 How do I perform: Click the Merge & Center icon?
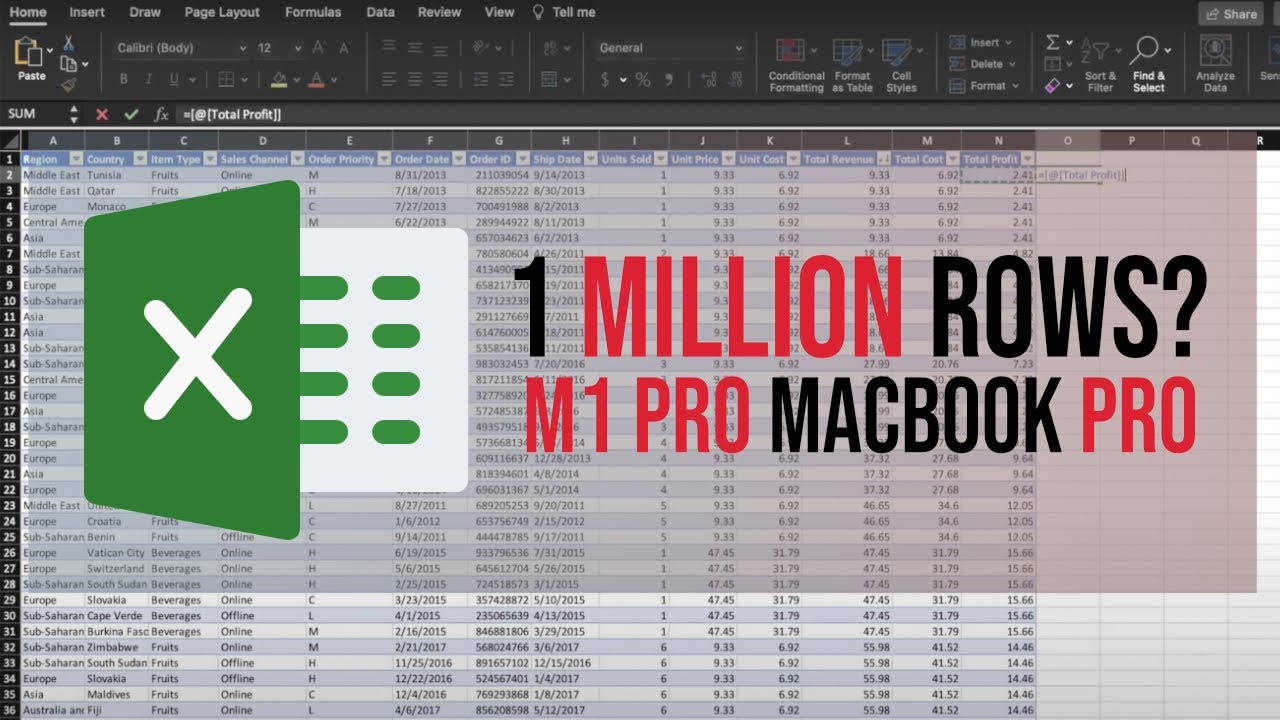[549, 79]
